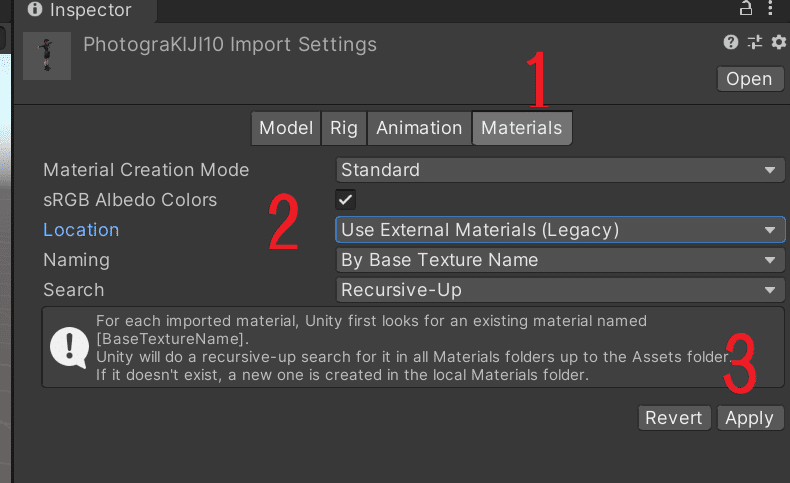Viewport: 790px width, 483px height.
Task: Click the Open button
Action: click(x=750, y=79)
